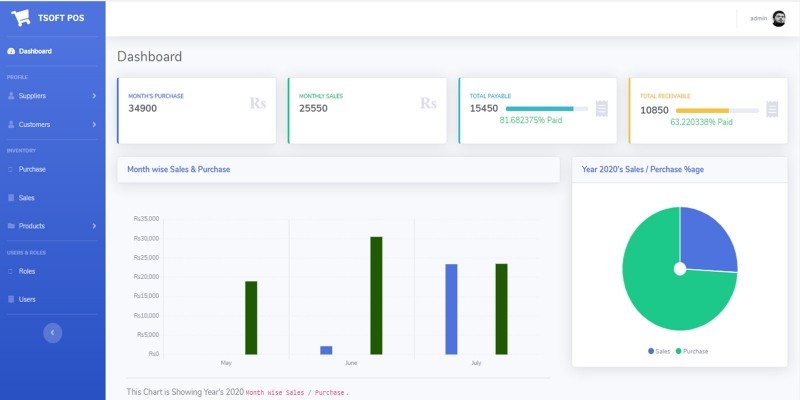The width and height of the screenshot is (800, 400).
Task: Expand the Customers submenu chevron
Action: point(94,125)
